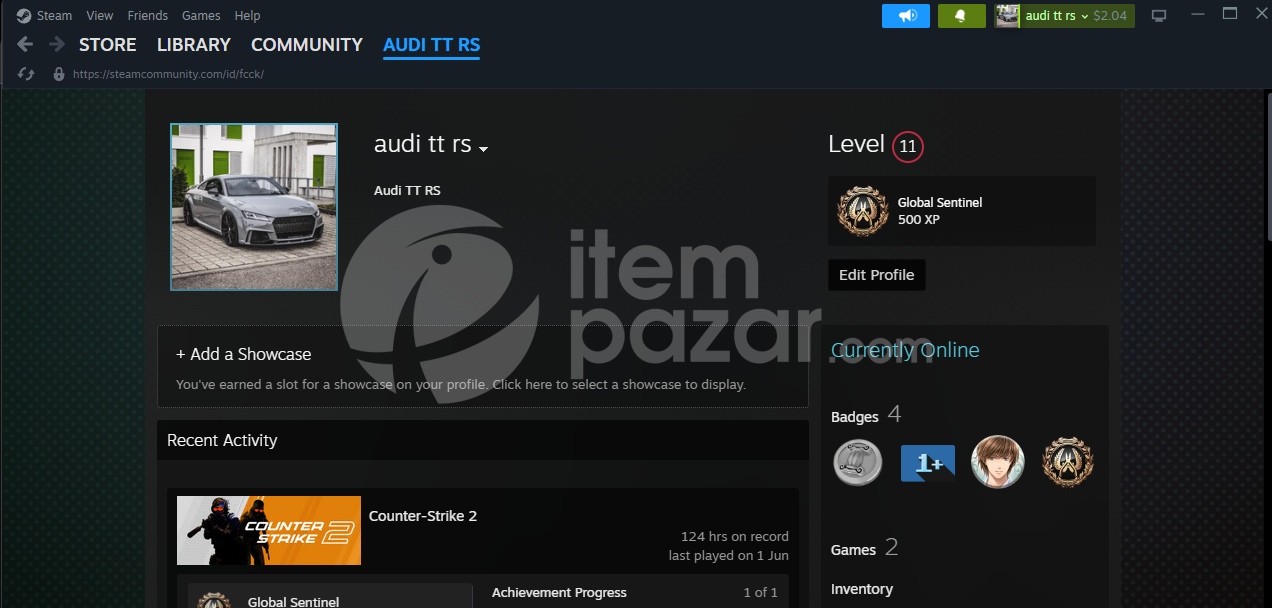The image size is (1272, 608).
Task: Select the AUDI TT RS profile tab
Action: [431, 45]
